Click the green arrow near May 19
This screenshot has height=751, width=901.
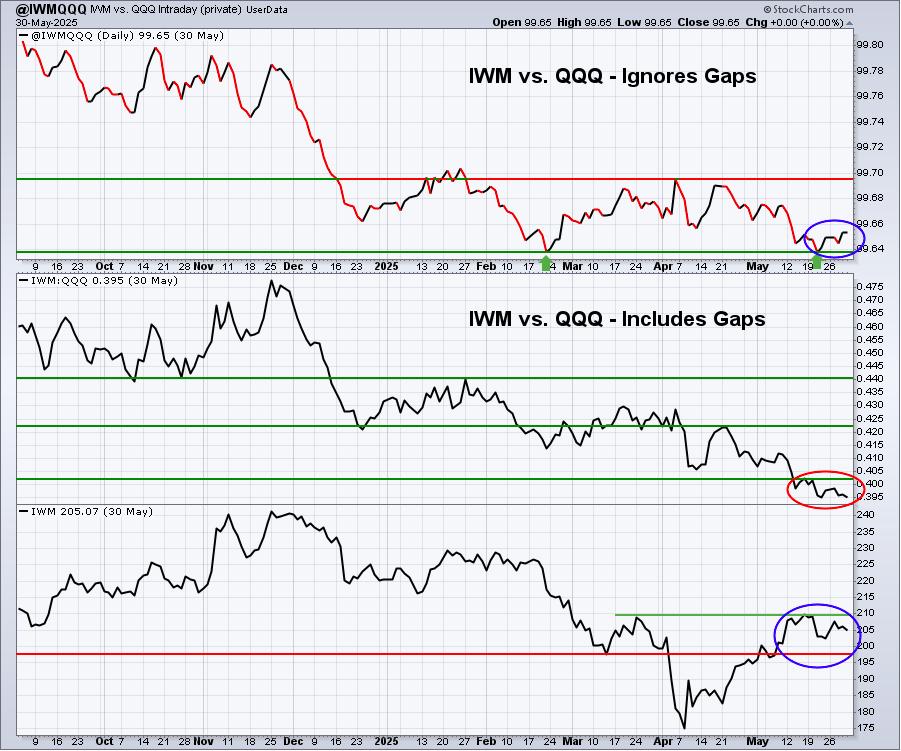816,263
